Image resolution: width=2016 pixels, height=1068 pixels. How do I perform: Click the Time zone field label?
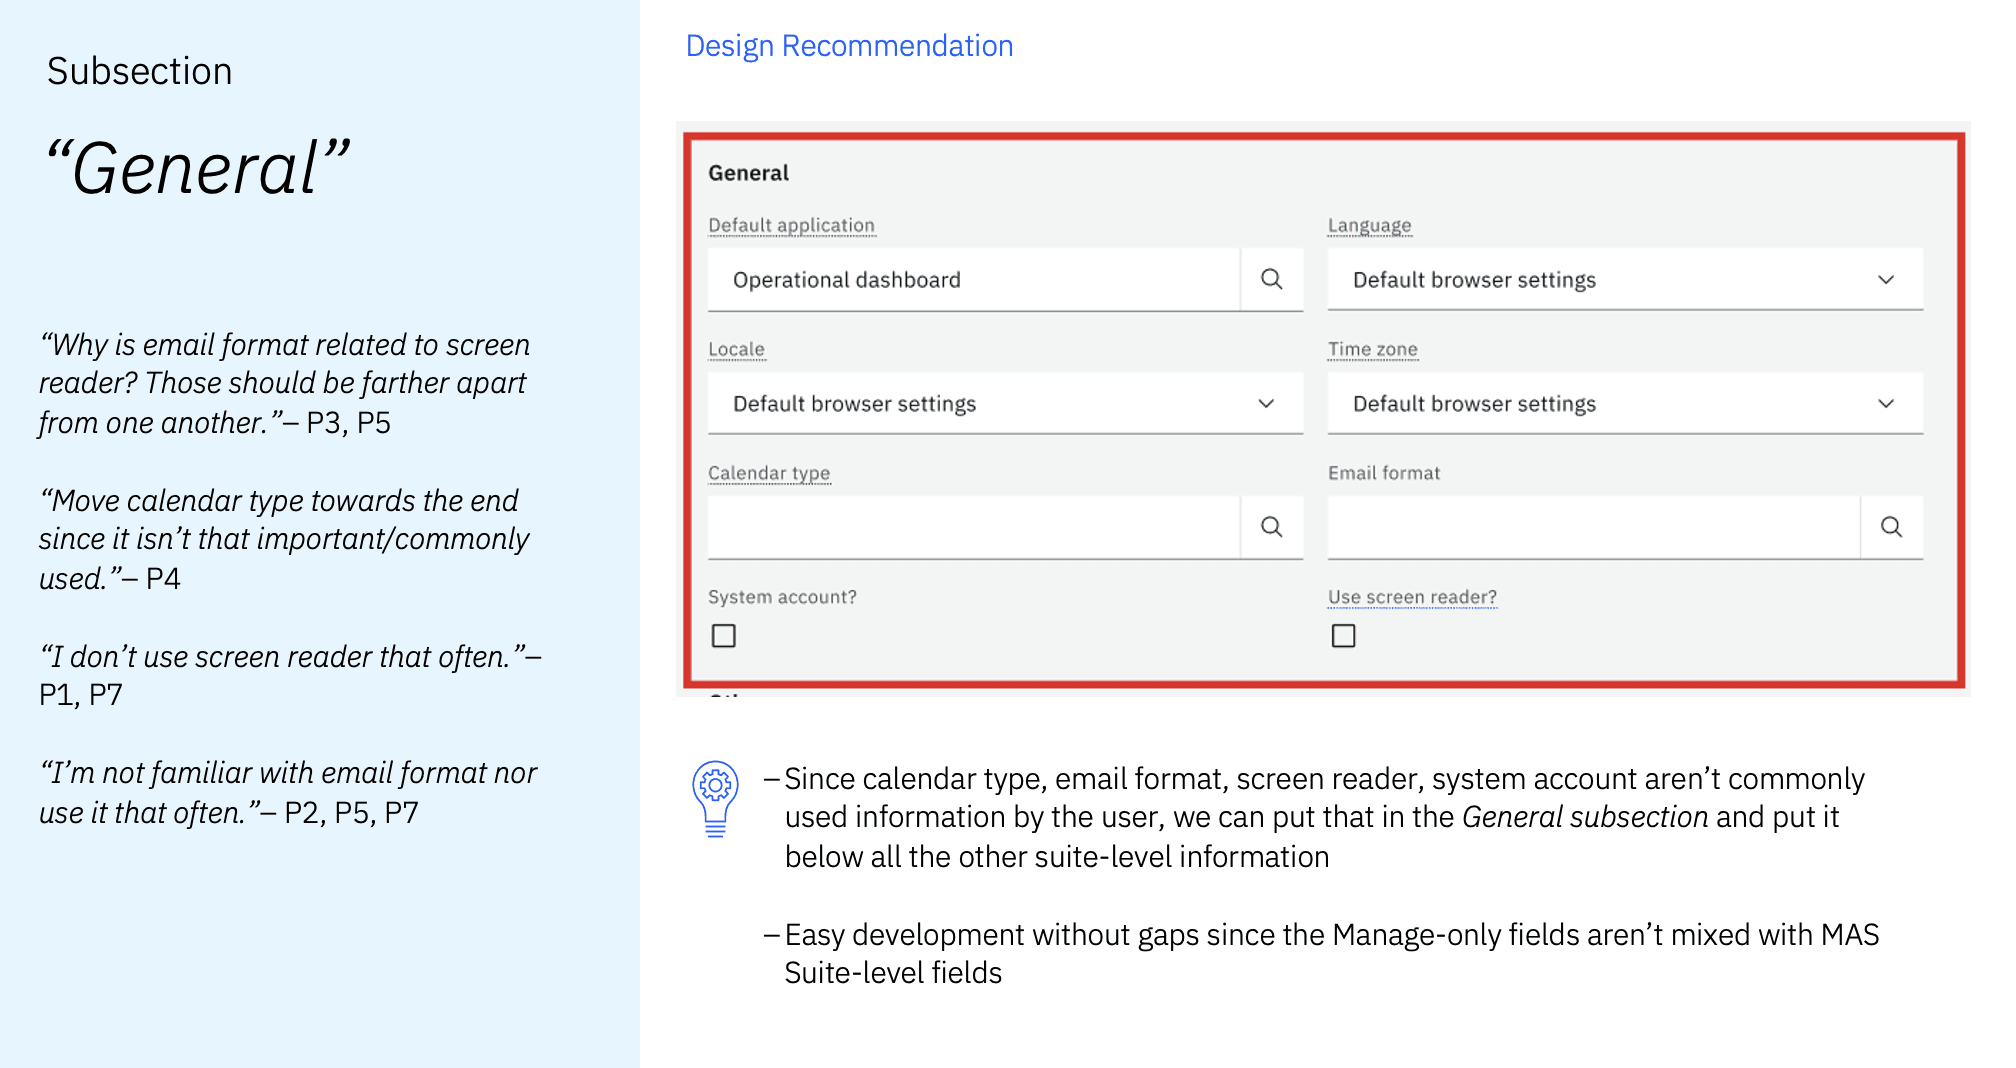pyautogui.click(x=1372, y=349)
